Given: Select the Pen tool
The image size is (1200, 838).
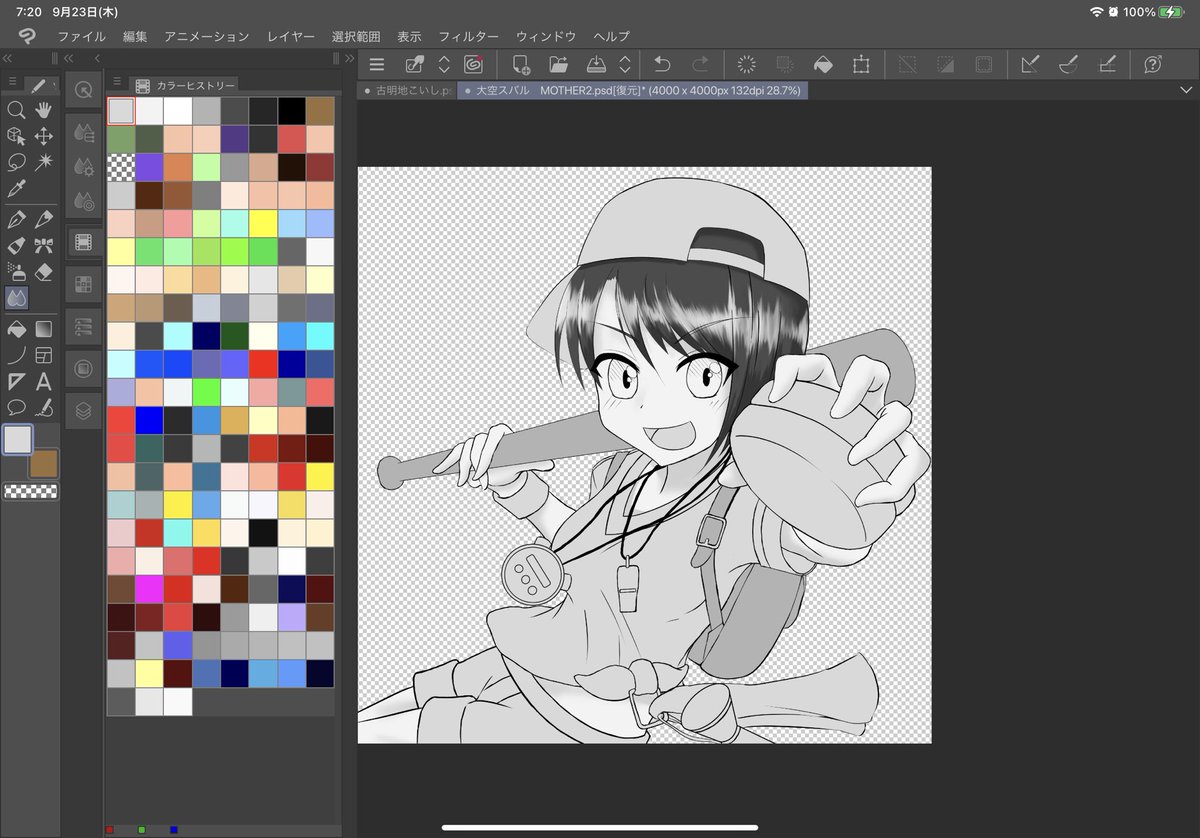Looking at the screenshot, I should click(x=16, y=219).
